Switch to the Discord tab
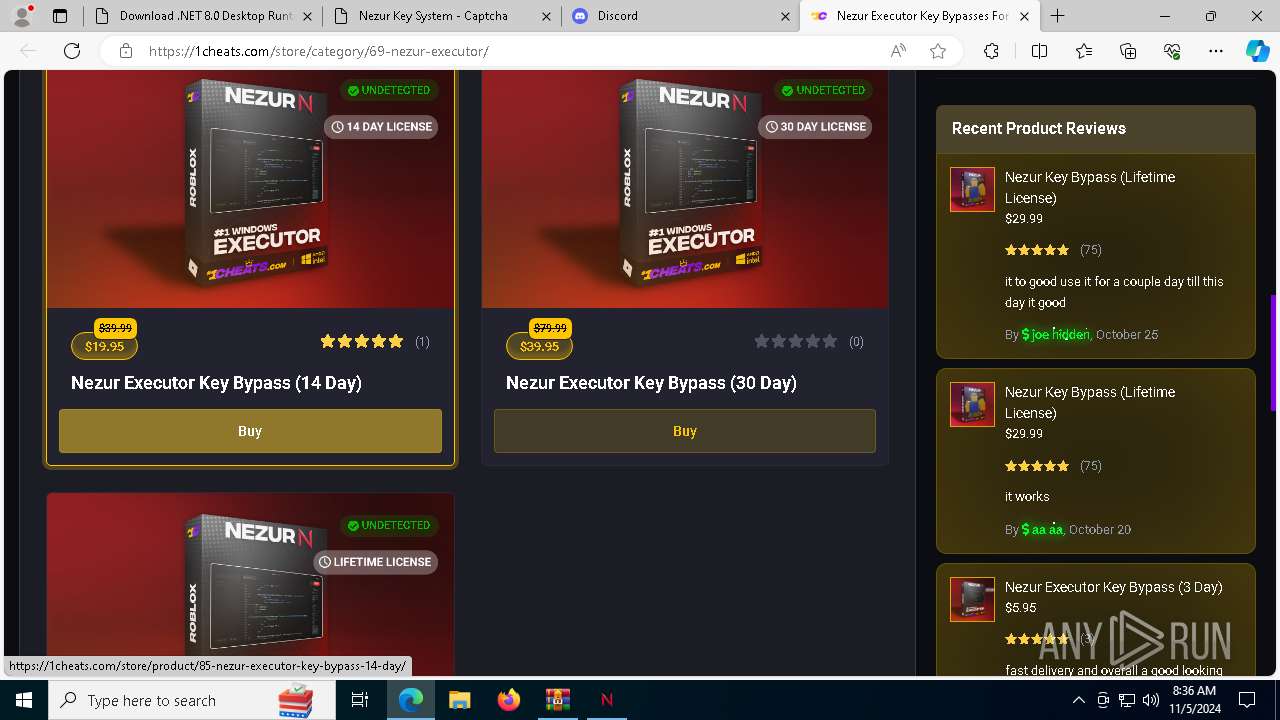 tap(680, 16)
